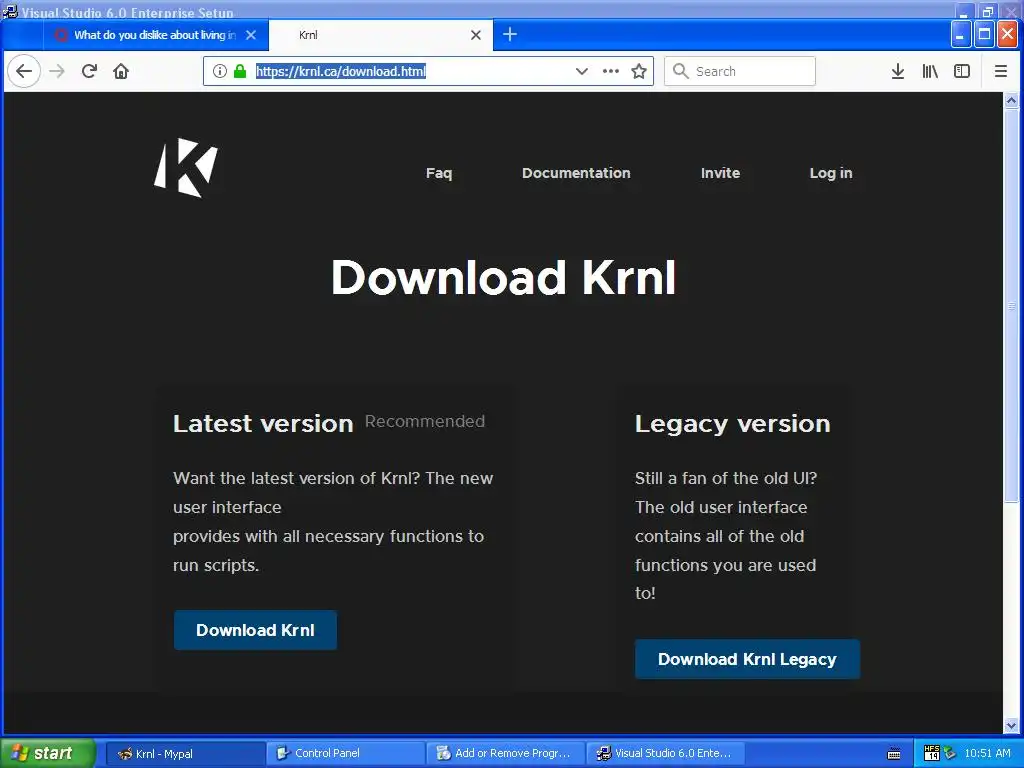1024x768 pixels.
Task: Click the 'Recommended' label
Action: coord(425,421)
